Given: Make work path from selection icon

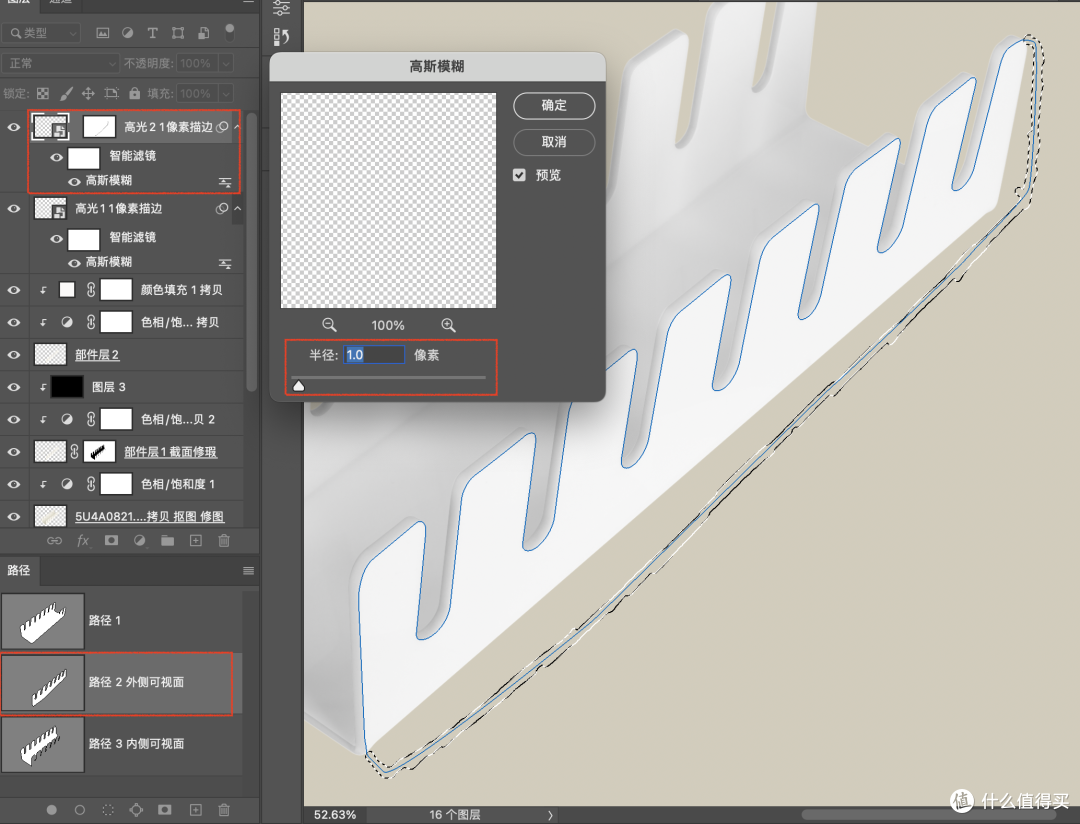Looking at the screenshot, I should click(136, 810).
